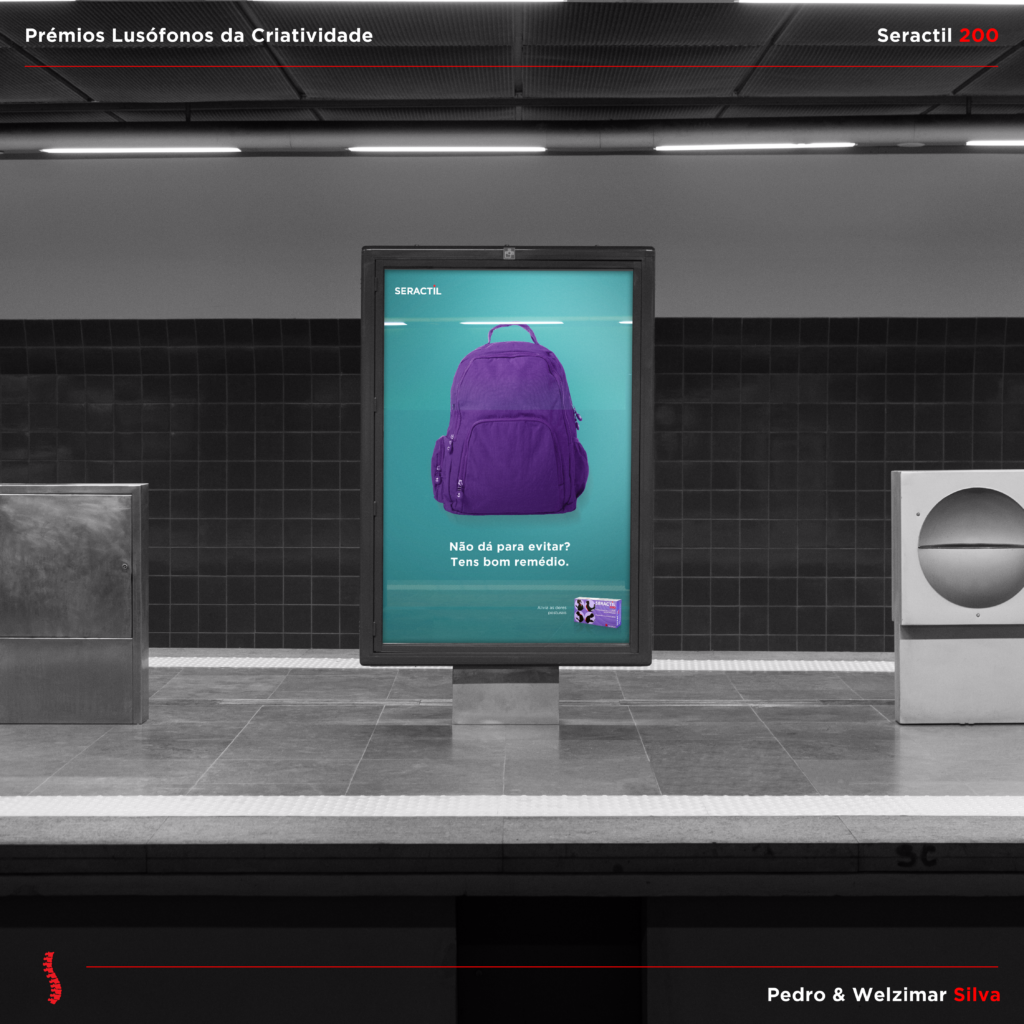Viewport: 1024px width, 1024px height.
Task: Click the "Seractil 200" title text
Action: 937,36
